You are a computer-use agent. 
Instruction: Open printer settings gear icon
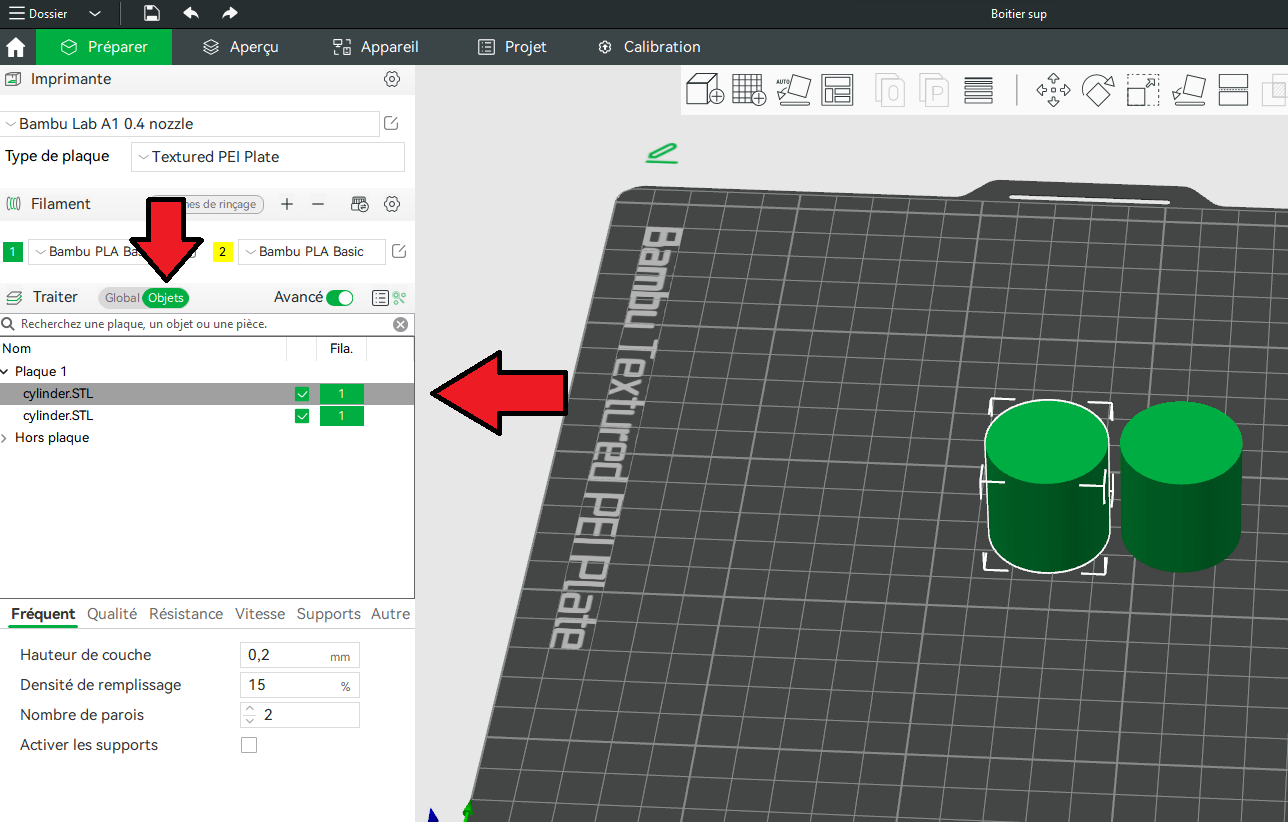[x=392, y=79]
